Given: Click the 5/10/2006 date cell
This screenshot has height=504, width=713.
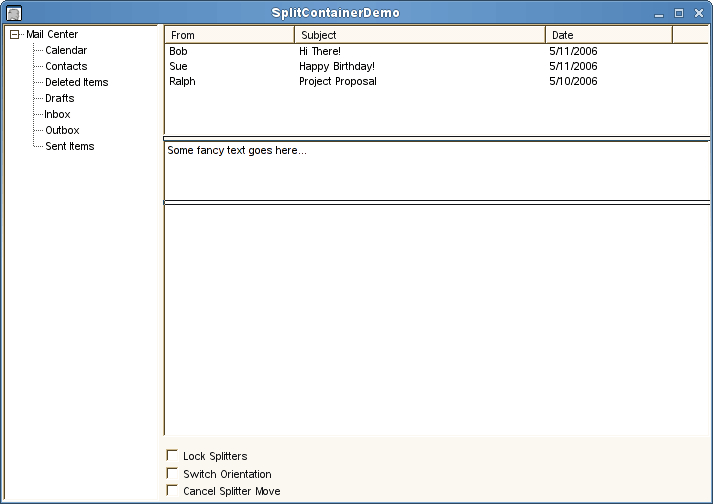Looking at the screenshot, I should (x=573, y=81).
